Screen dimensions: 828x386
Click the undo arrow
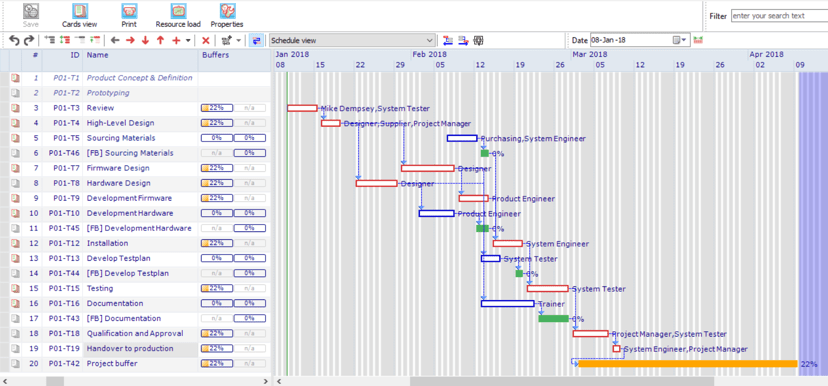pos(15,40)
